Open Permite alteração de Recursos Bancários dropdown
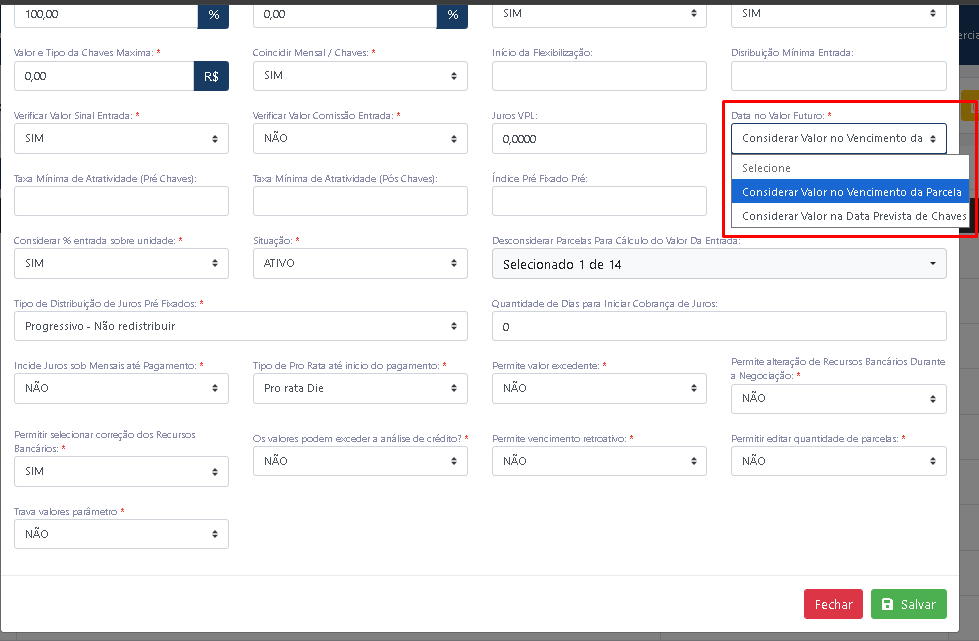Viewport: 979px width, 641px height. pyautogui.click(x=839, y=398)
